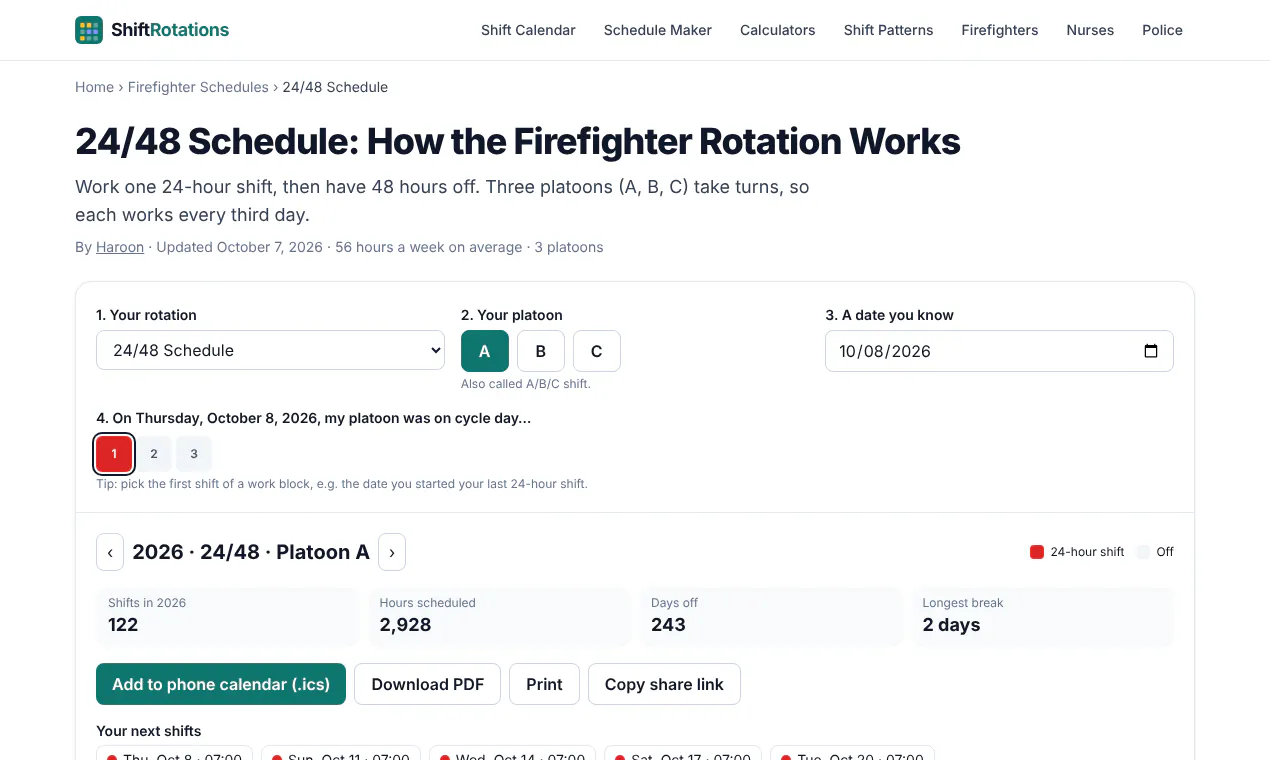Select platoon B
The image size is (1270, 760).
point(541,351)
